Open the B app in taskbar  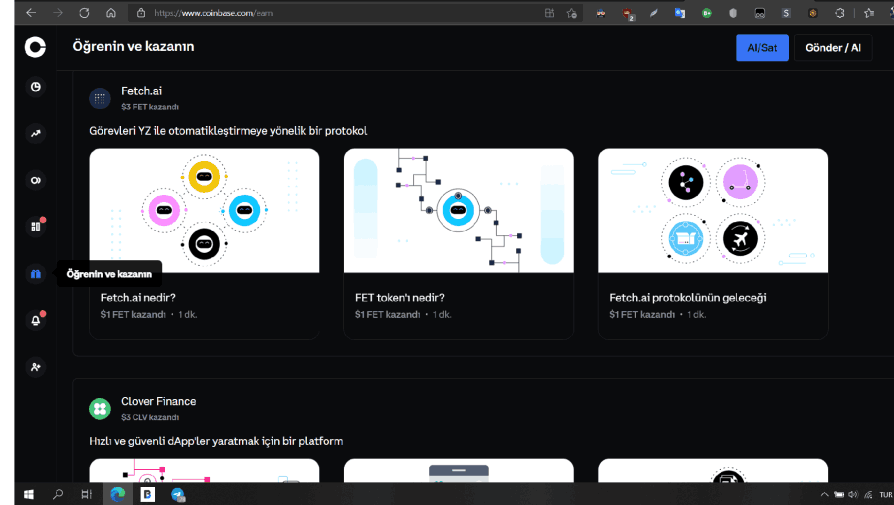[x=148, y=494]
